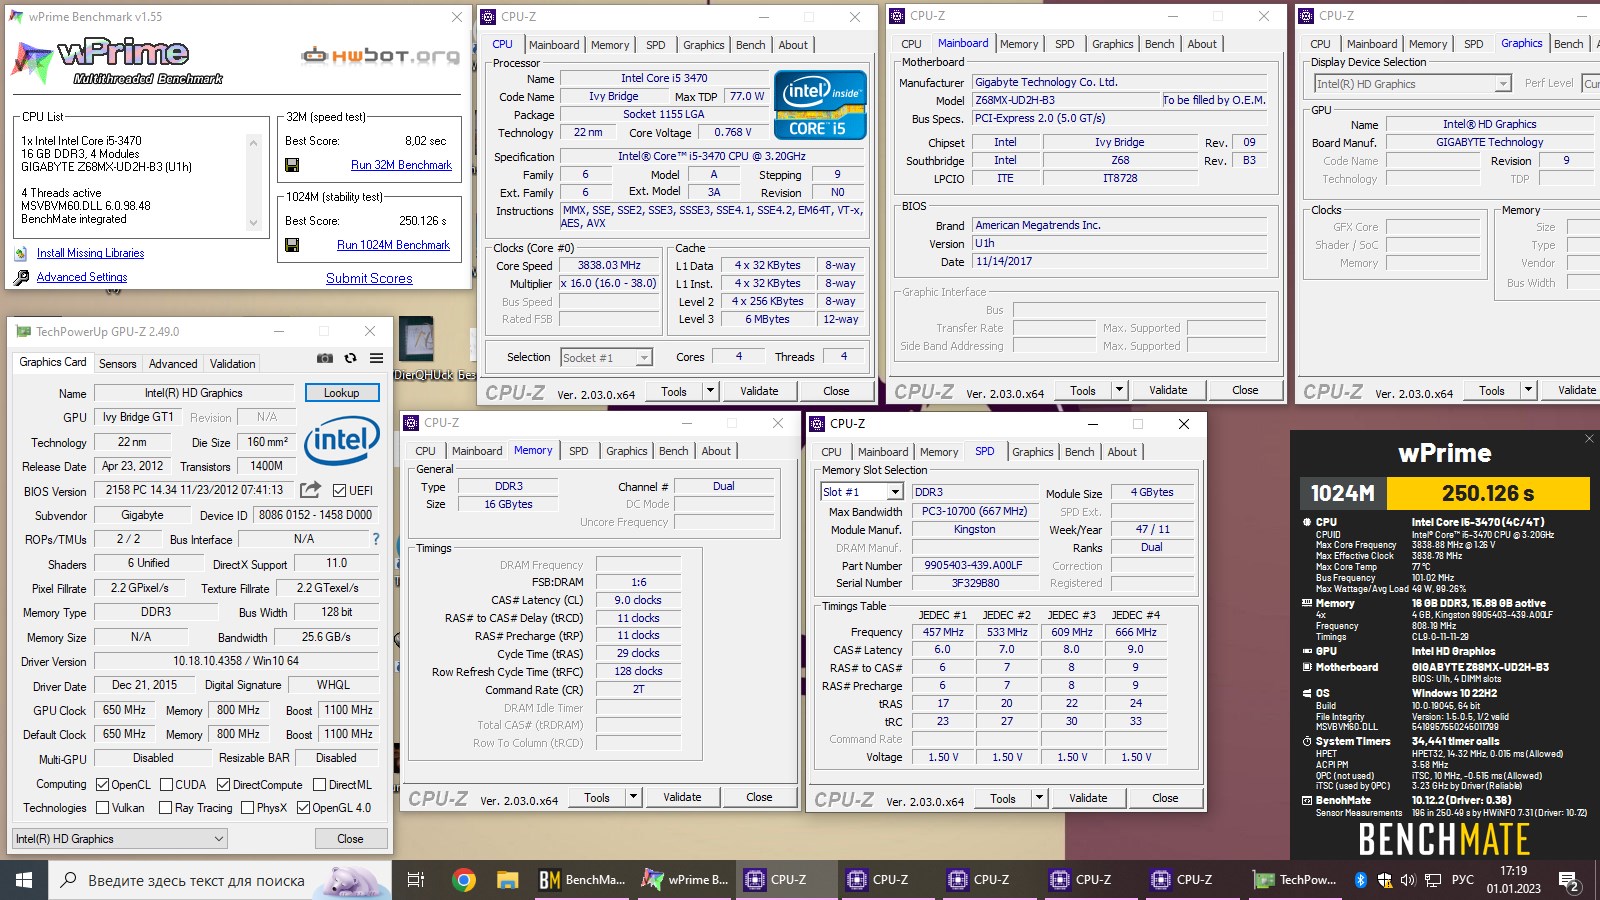This screenshot has width=1600, height=900.
Task: Click the Run 32M Benchmark link
Action: [x=401, y=165]
